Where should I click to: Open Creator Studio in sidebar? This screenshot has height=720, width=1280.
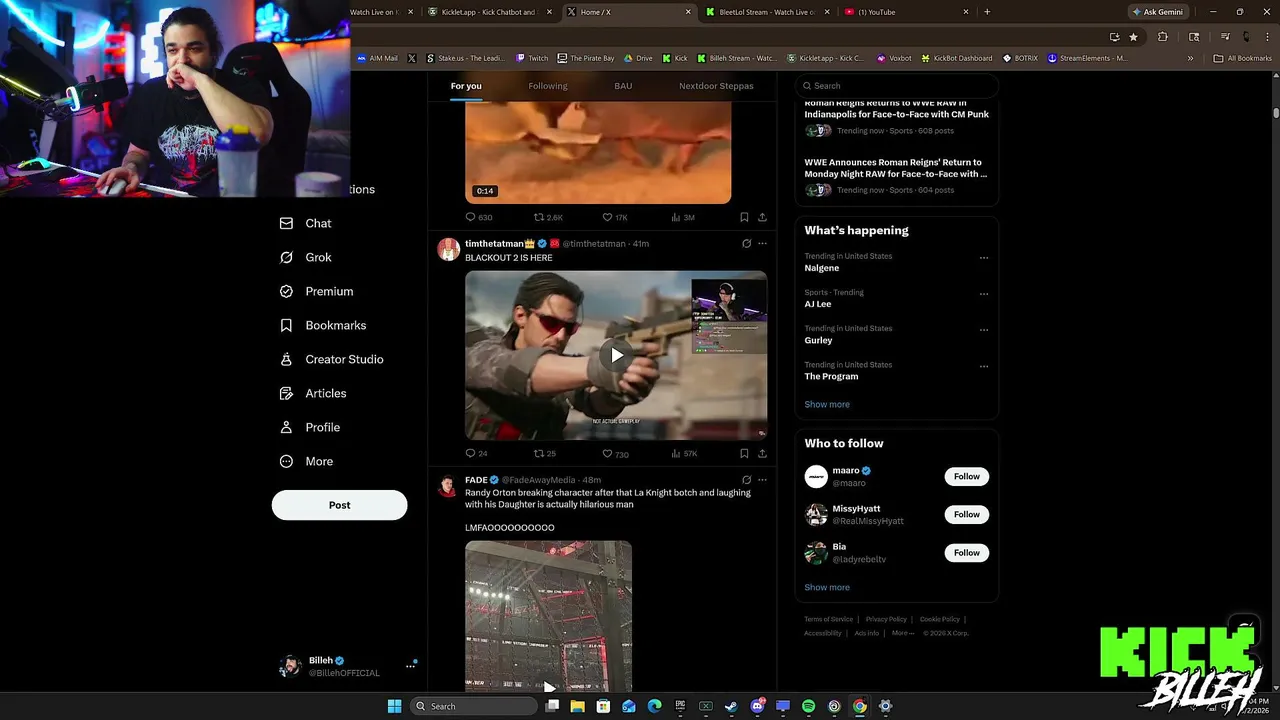click(331, 359)
